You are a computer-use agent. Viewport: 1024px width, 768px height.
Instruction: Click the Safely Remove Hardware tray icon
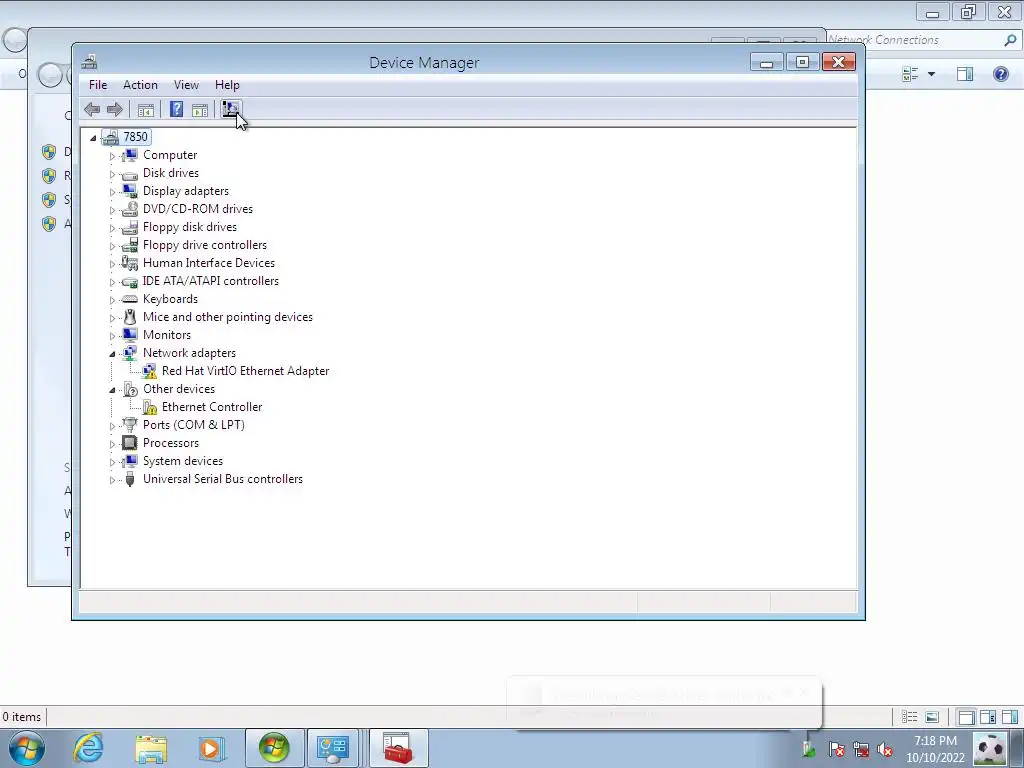810,749
